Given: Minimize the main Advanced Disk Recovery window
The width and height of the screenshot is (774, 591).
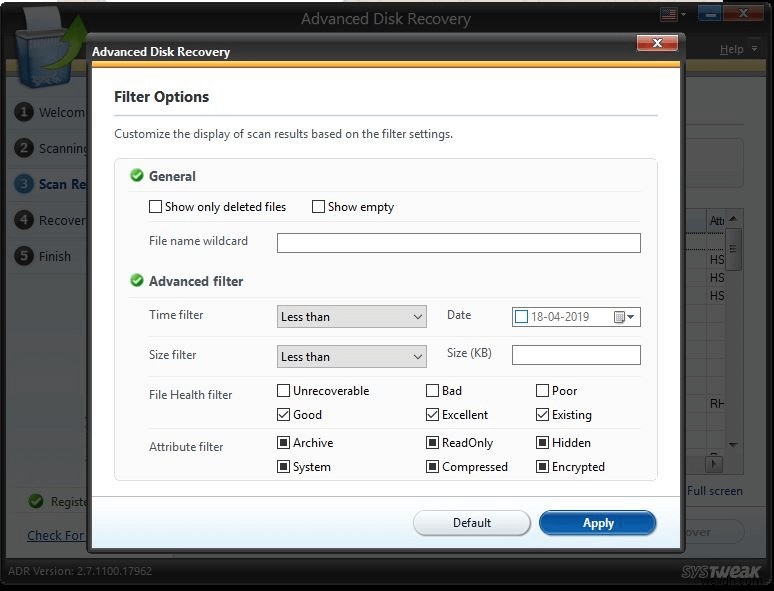Looking at the screenshot, I should (x=710, y=14).
